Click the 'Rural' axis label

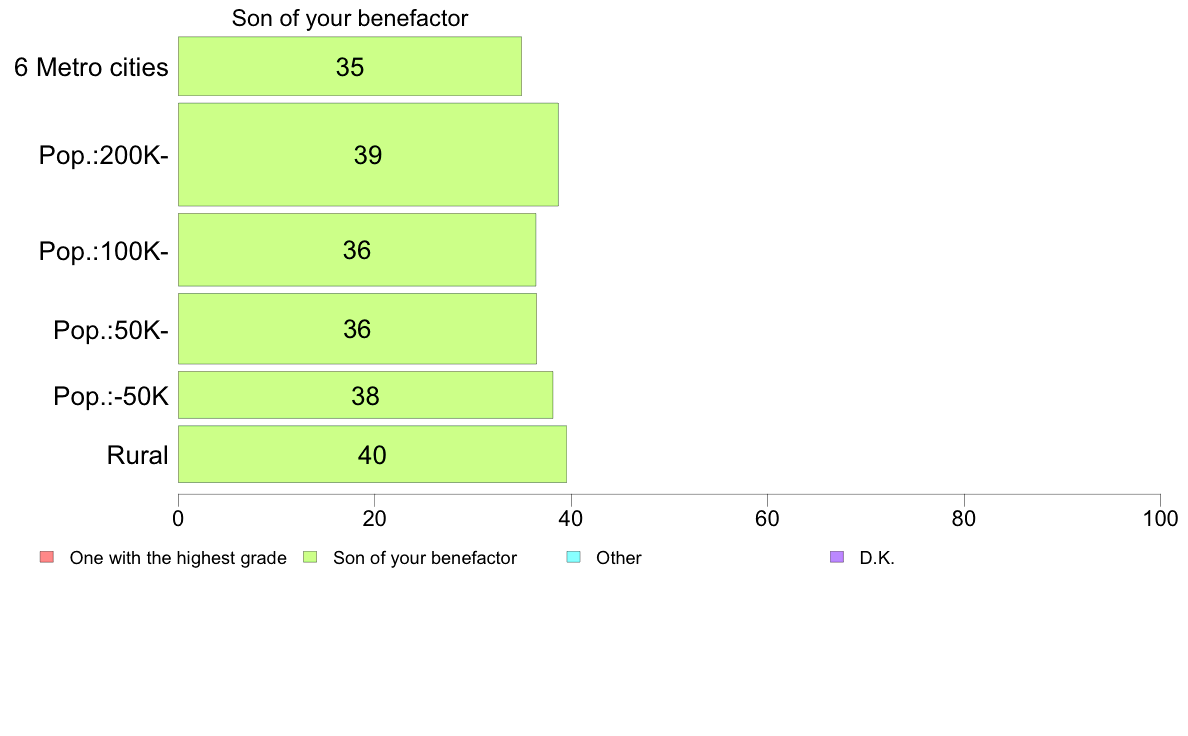[137, 456]
